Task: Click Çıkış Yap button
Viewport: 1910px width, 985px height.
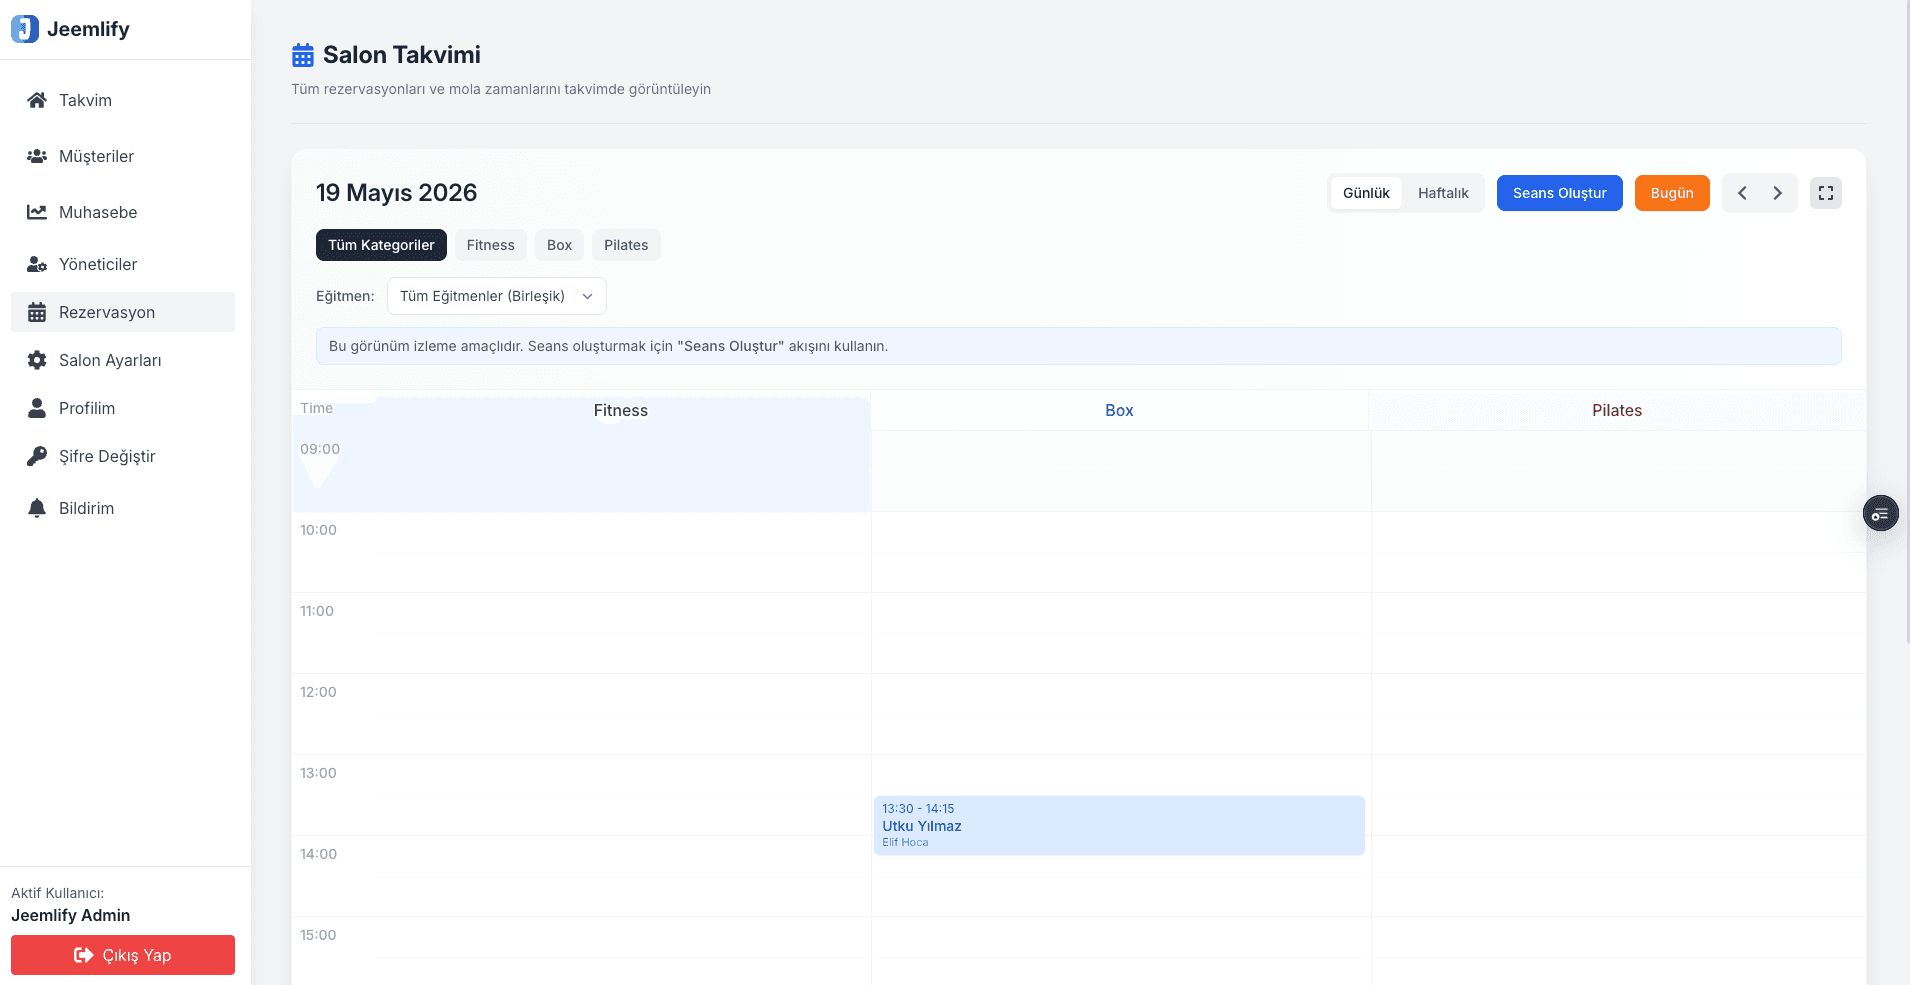Action: [123, 955]
